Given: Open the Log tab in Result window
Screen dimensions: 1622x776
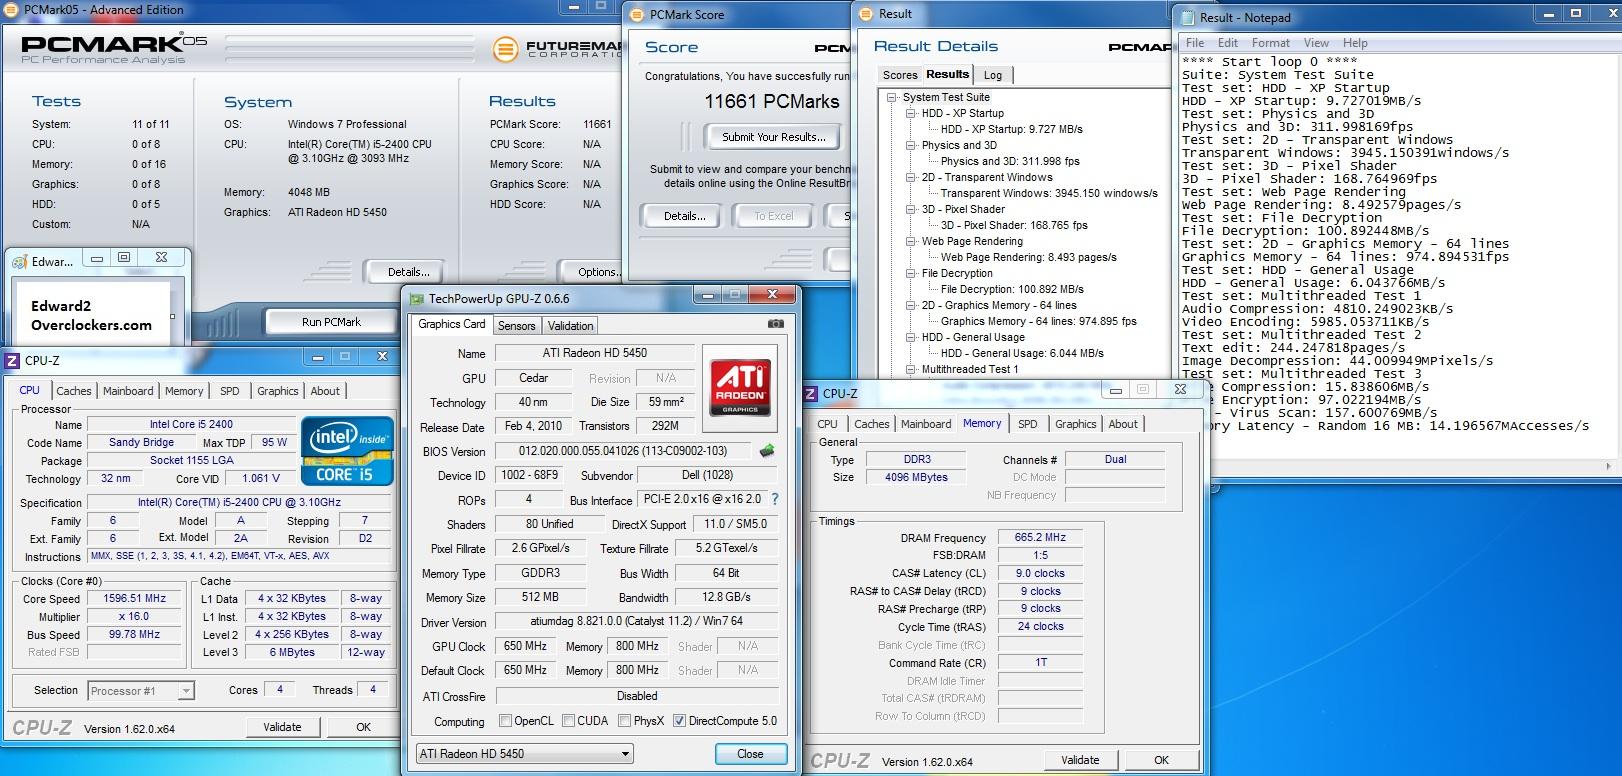Looking at the screenshot, I should tap(993, 75).
